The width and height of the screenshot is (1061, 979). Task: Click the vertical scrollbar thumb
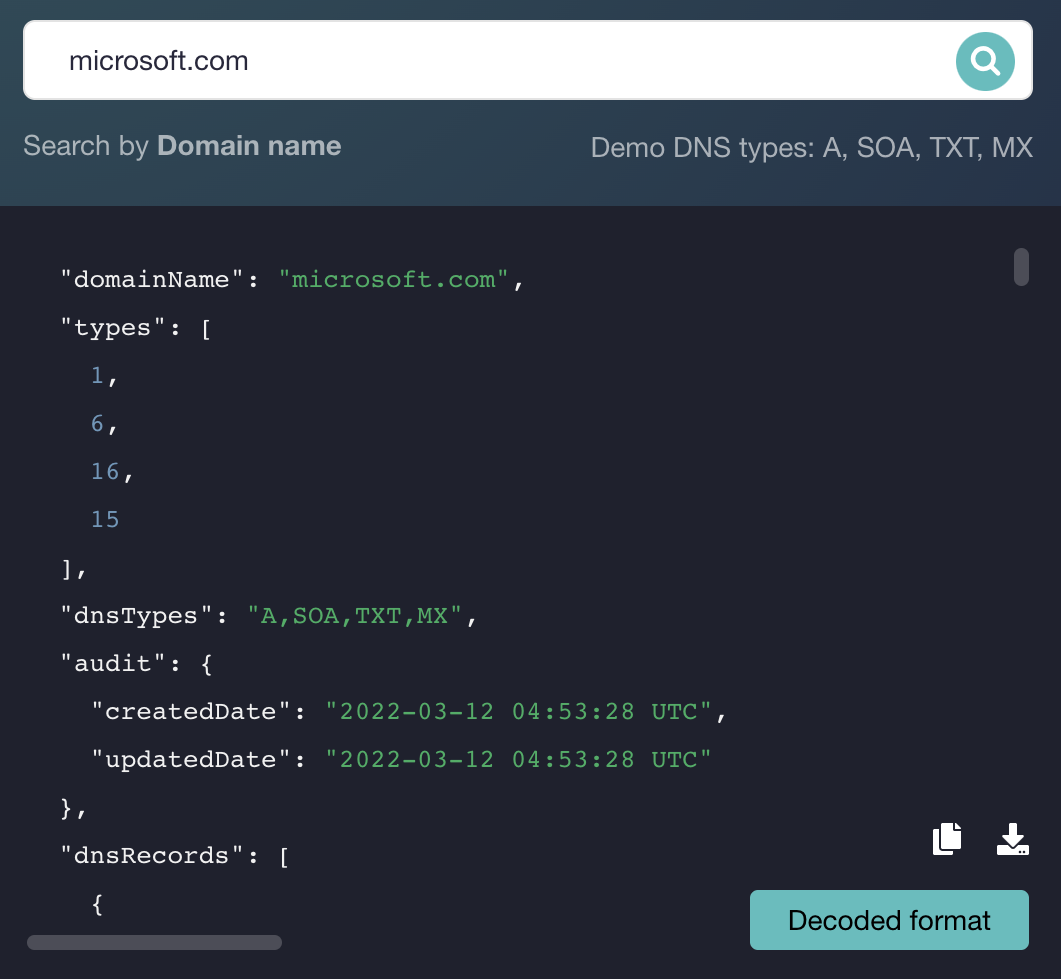coord(1021,267)
